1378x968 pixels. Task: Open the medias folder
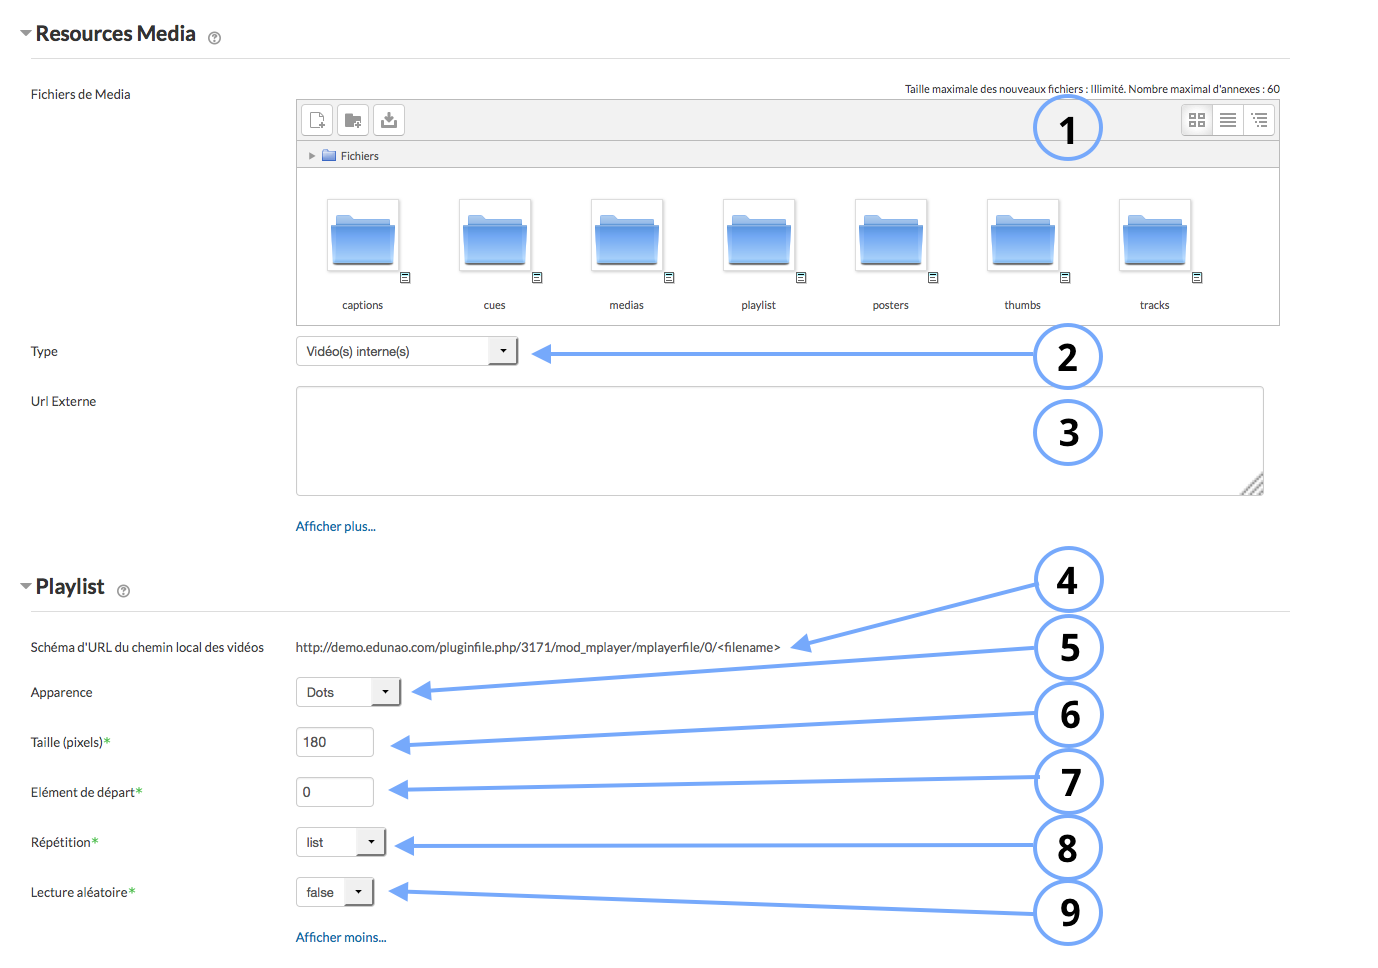tap(627, 236)
